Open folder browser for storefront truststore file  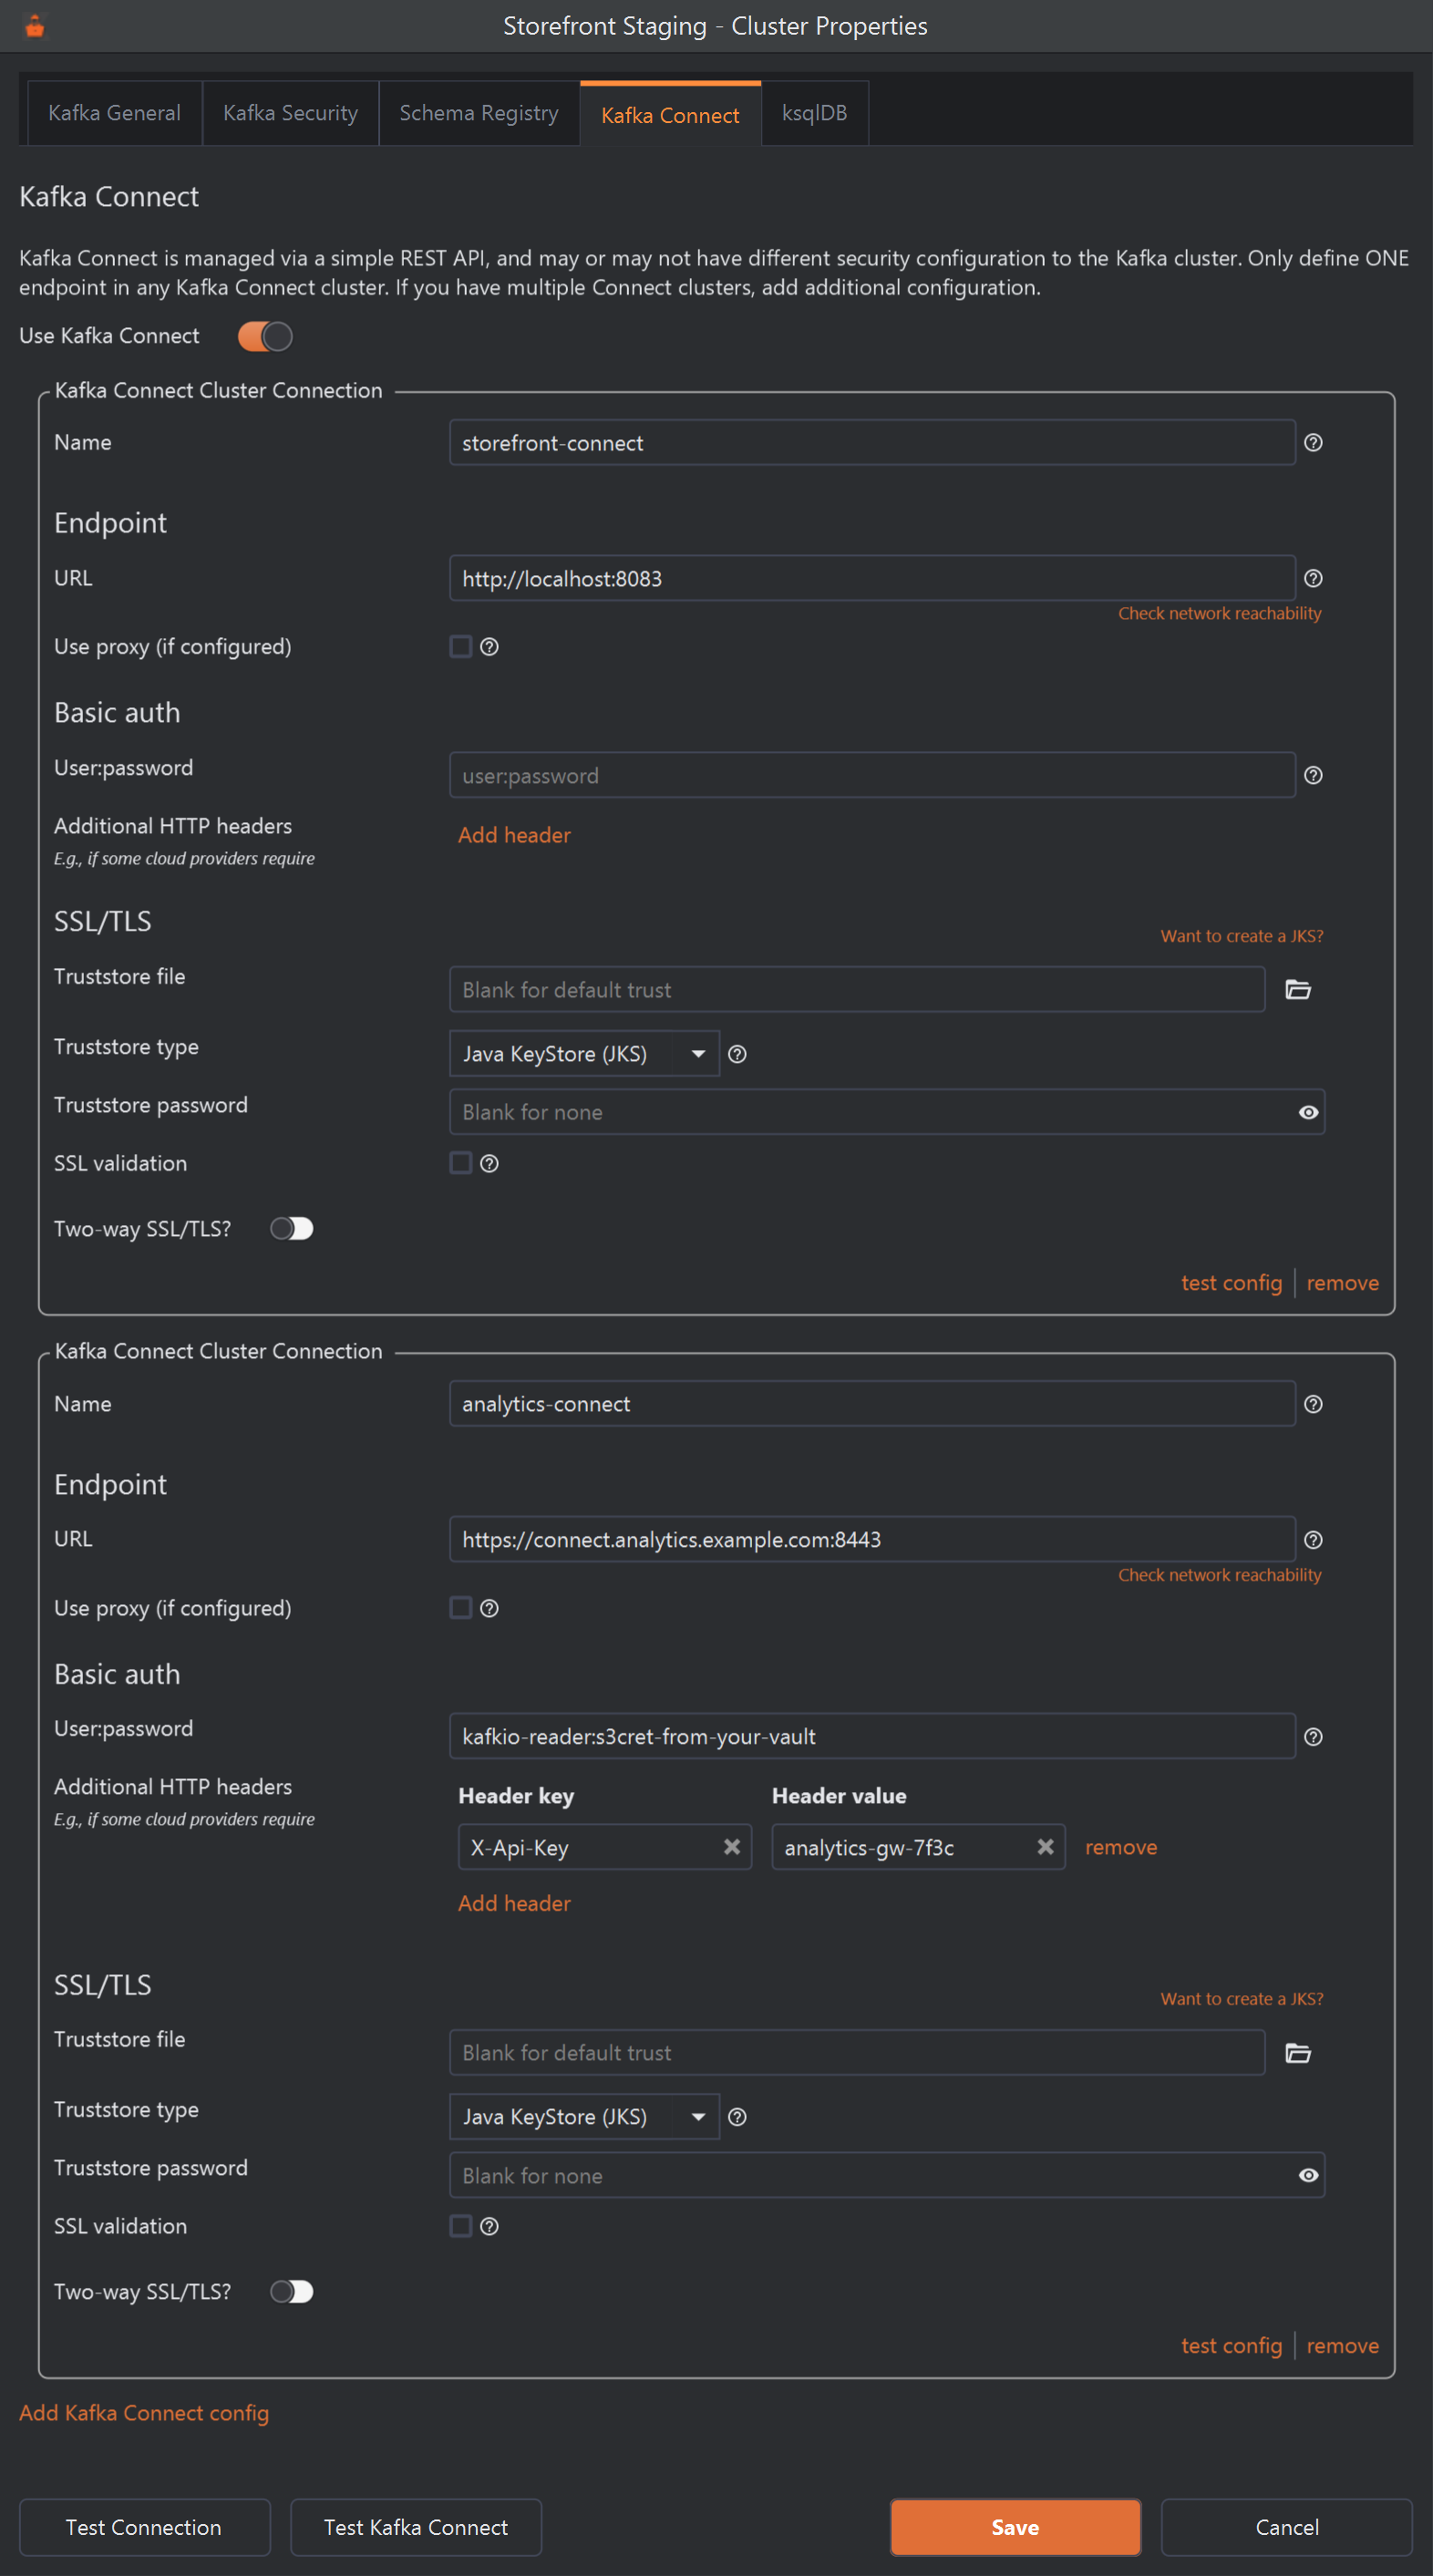(x=1298, y=989)
